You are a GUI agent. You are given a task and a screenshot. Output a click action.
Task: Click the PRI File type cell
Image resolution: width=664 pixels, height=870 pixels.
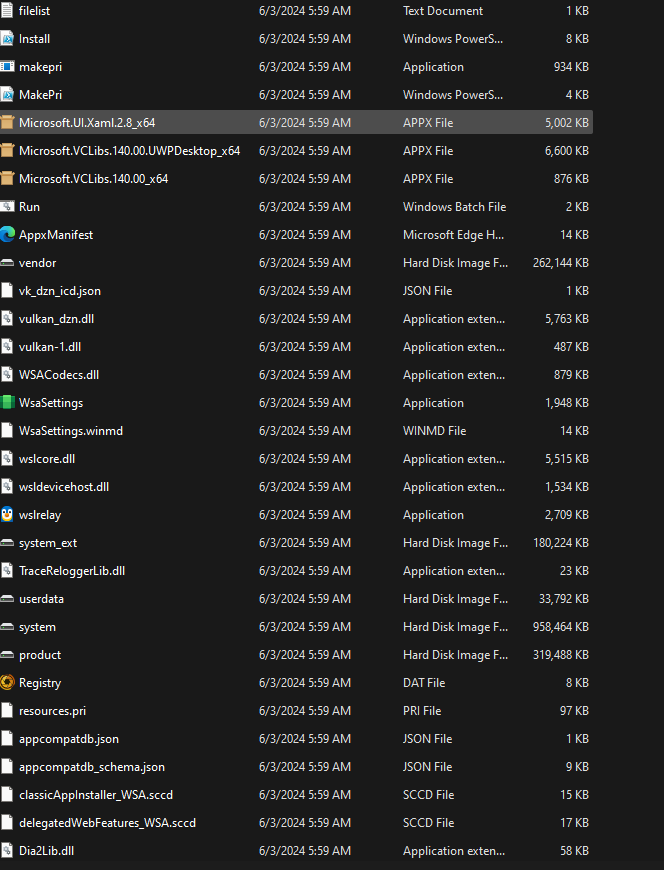422,711
